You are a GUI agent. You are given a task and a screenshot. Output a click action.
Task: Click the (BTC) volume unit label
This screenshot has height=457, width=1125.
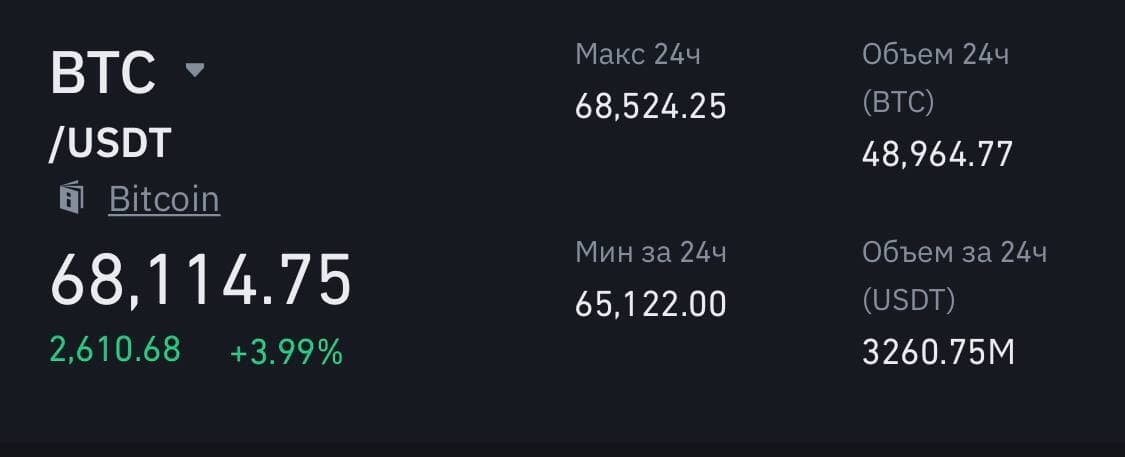[x=898, y=102]
